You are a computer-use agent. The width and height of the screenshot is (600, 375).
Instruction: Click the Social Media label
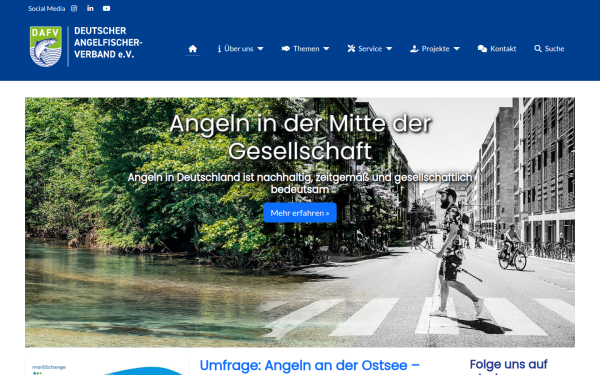tap(47, 8)
